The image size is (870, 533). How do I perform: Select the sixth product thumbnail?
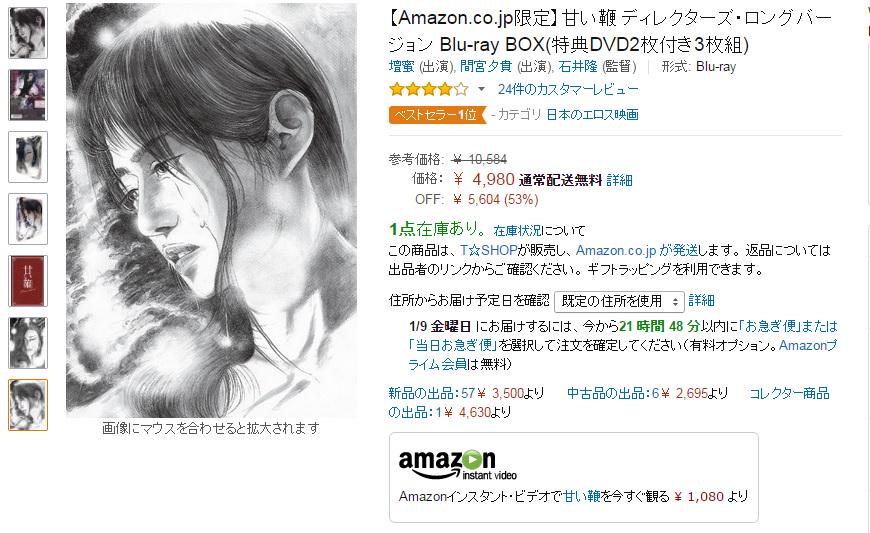tap(28, 343)
